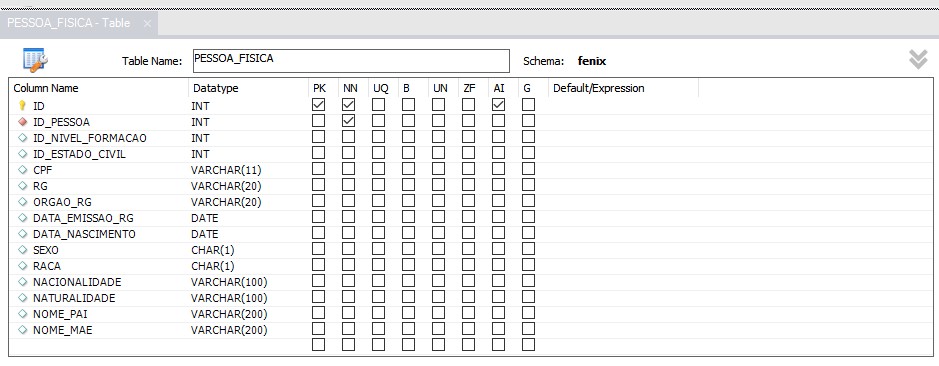Open the DATE datatype cell for DATA_EMISSAO_RG
The height and width of the screenshot is (366, 939).
pos(205,218)
